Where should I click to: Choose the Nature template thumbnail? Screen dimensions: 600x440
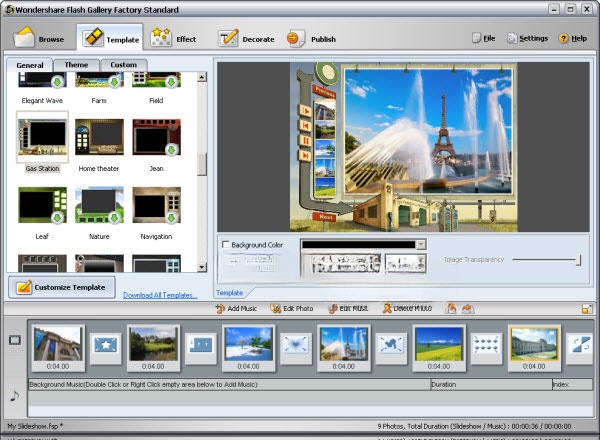point(99,205)
